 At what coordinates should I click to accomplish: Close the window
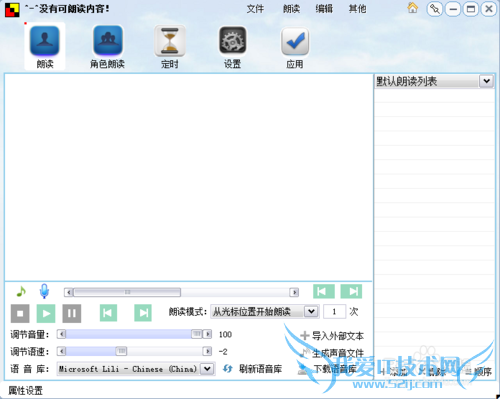489,9
